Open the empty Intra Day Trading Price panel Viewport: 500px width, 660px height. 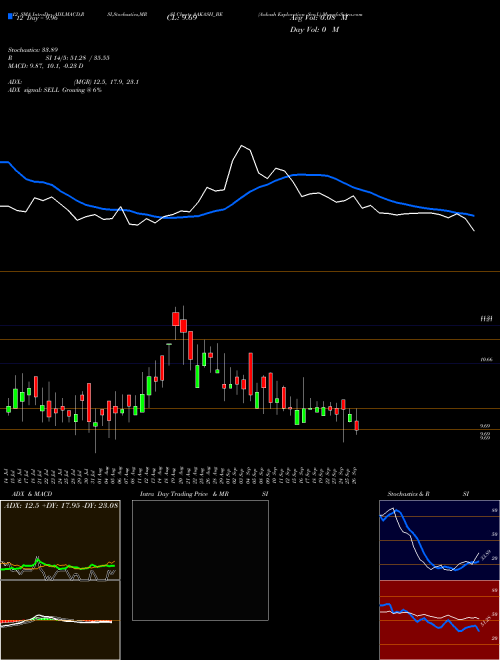click(200, 560)
